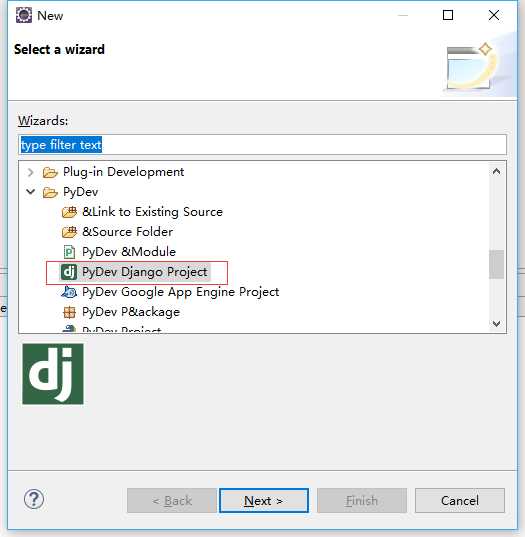Click the Google App Engine Project icon
This screenshot has height=537, width=525.
[x=69, y=292]
